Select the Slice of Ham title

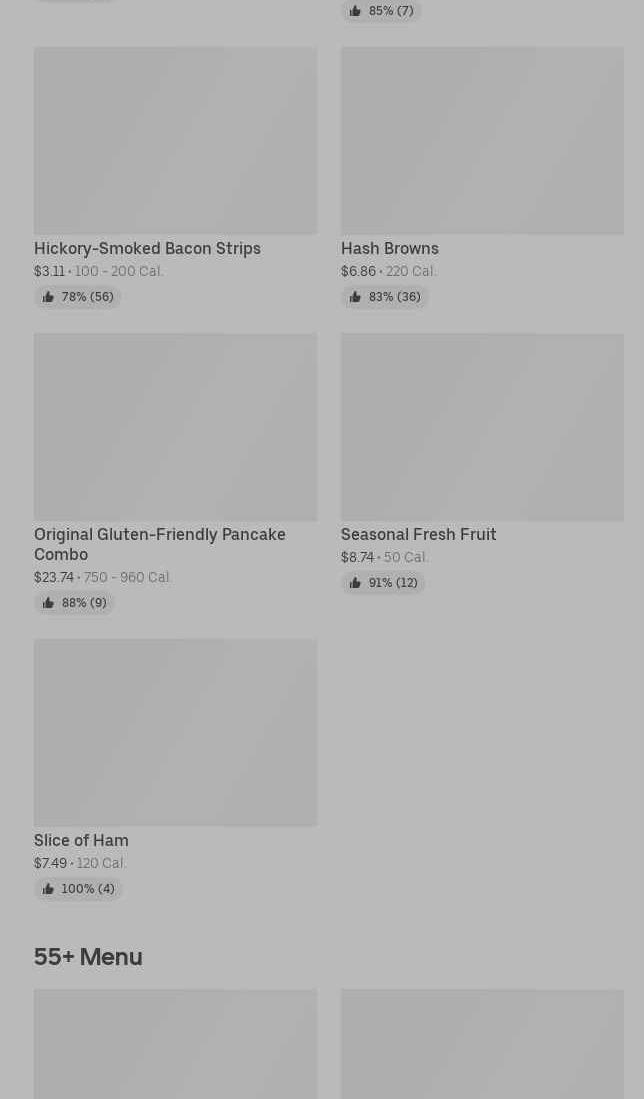tap(81, 840)
